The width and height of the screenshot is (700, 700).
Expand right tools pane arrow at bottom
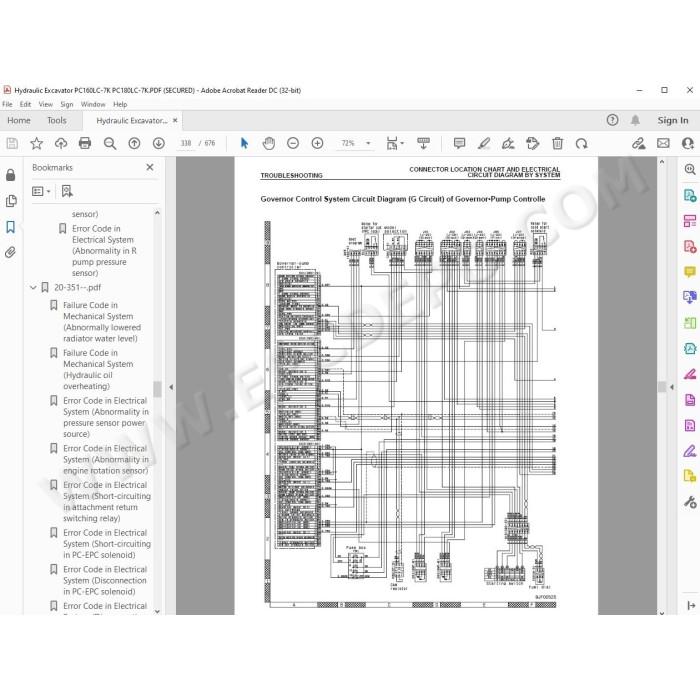691,605
